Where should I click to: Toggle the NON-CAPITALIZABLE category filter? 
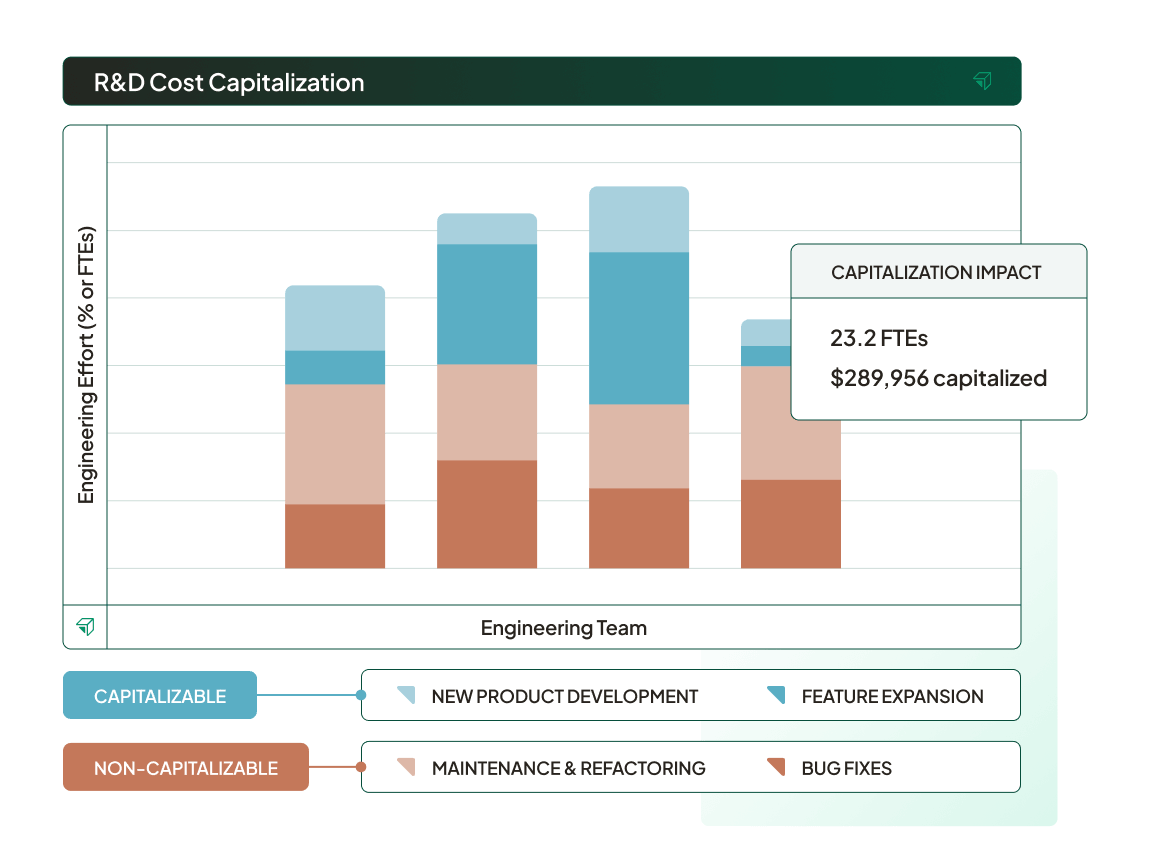[x=186, y=766]
